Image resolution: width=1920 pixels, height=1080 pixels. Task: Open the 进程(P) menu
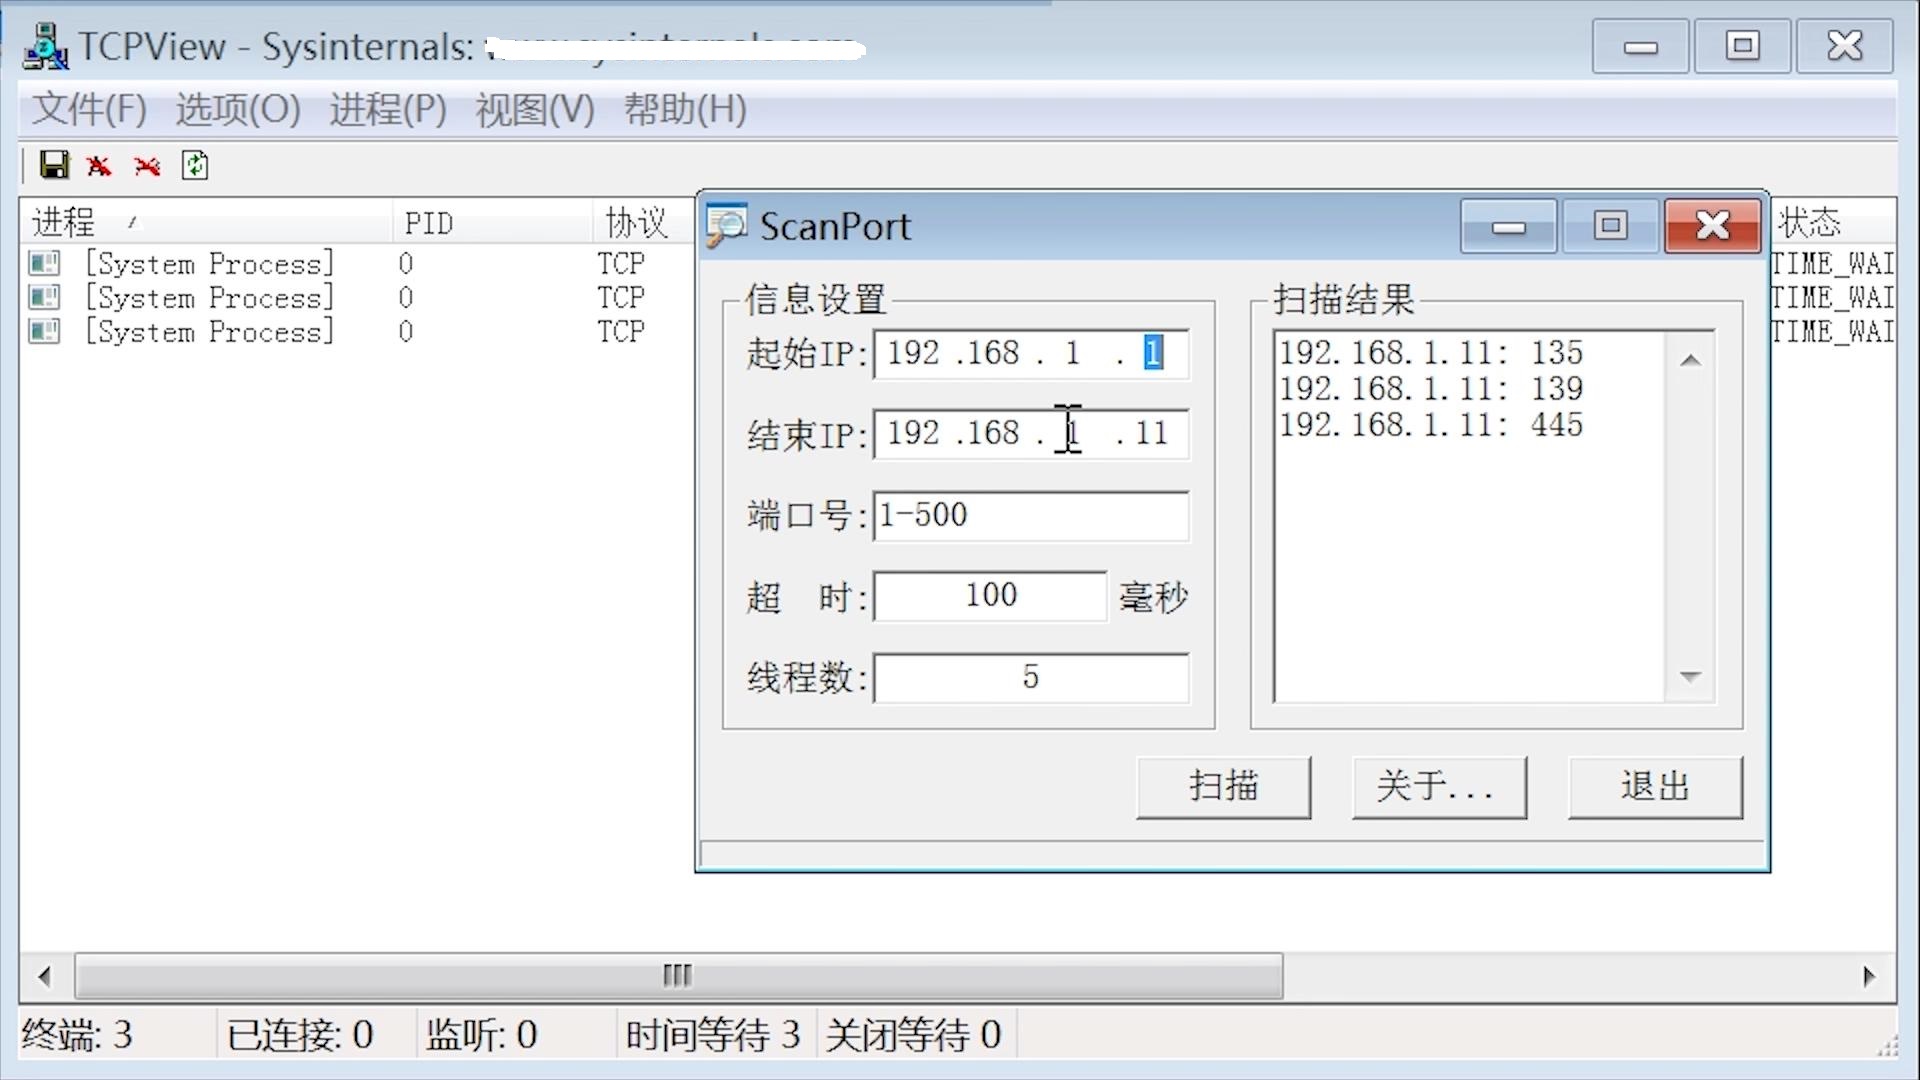tap(388, 109)
